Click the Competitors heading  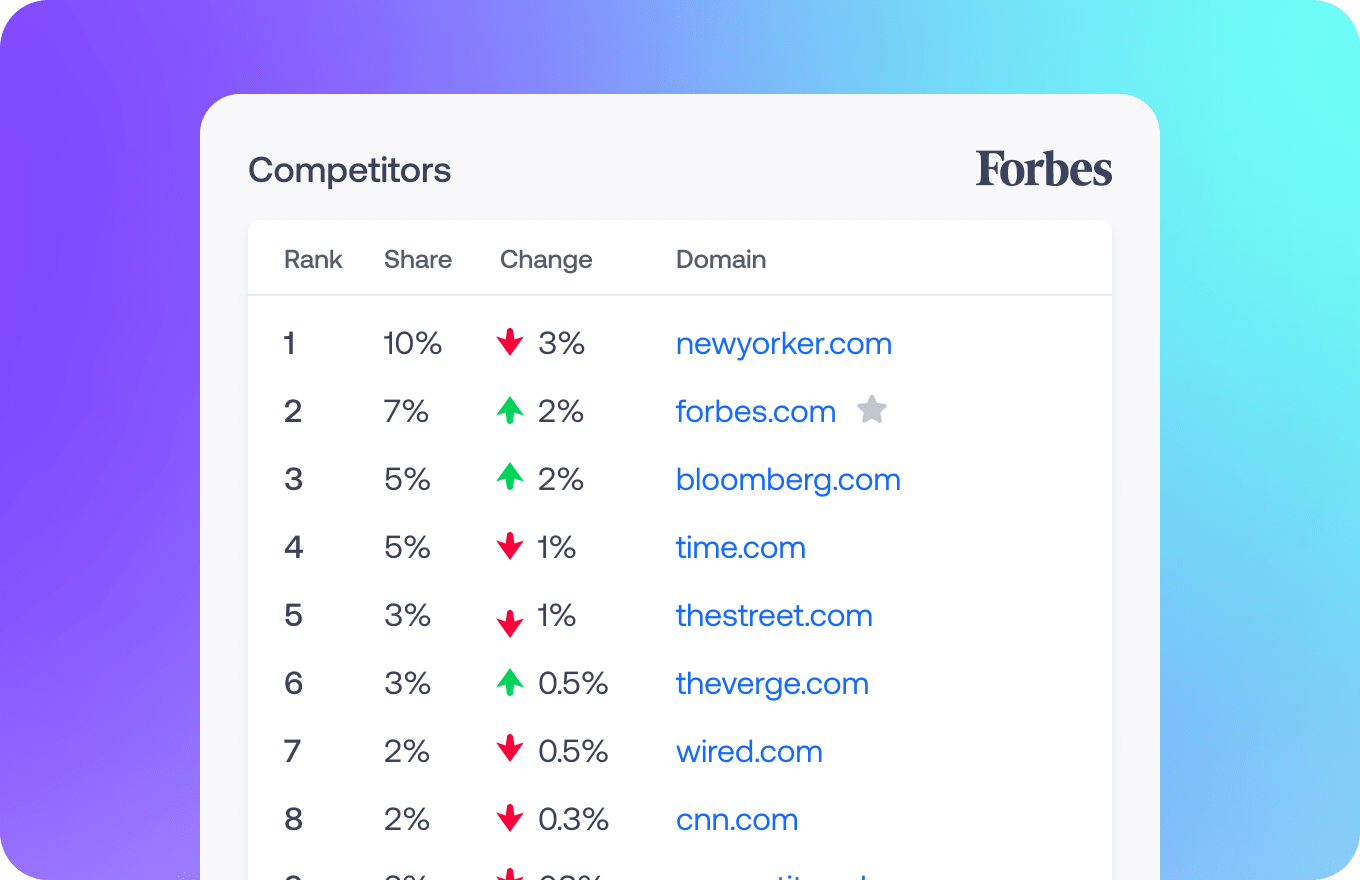[x=349, y=170]
